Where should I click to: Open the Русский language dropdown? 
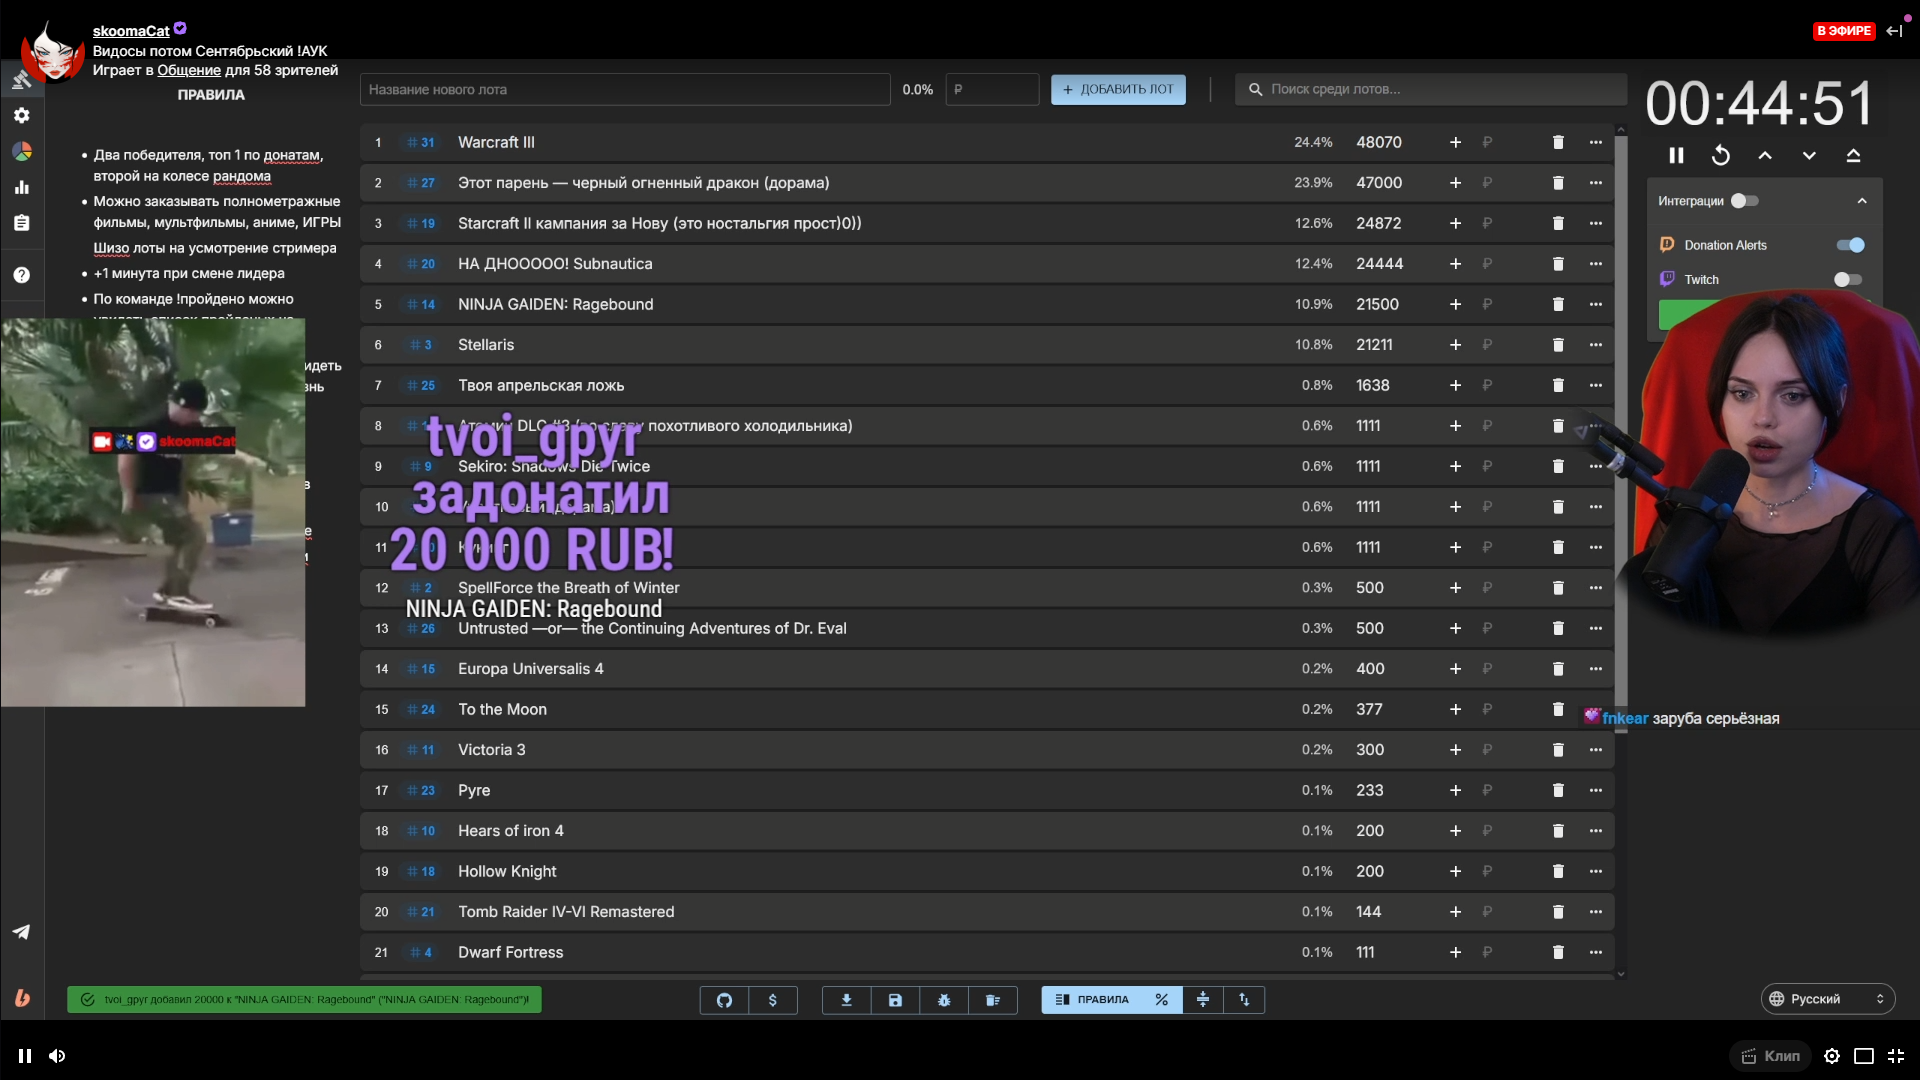pyautogui.click(x=1827, y=999)
